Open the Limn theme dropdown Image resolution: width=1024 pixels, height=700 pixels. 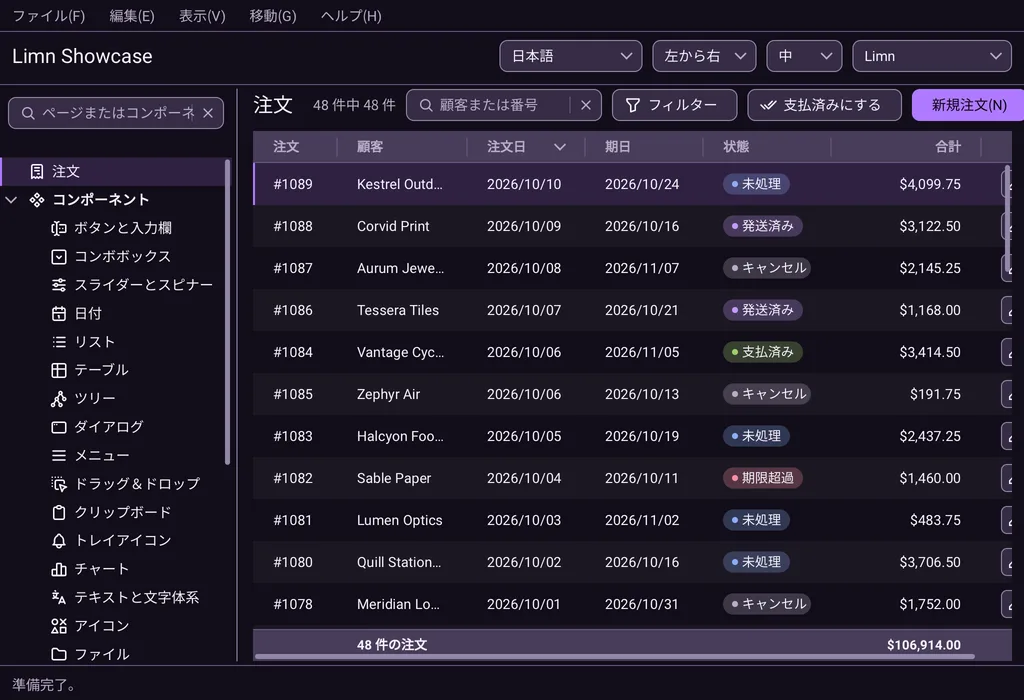pos(932,56)
